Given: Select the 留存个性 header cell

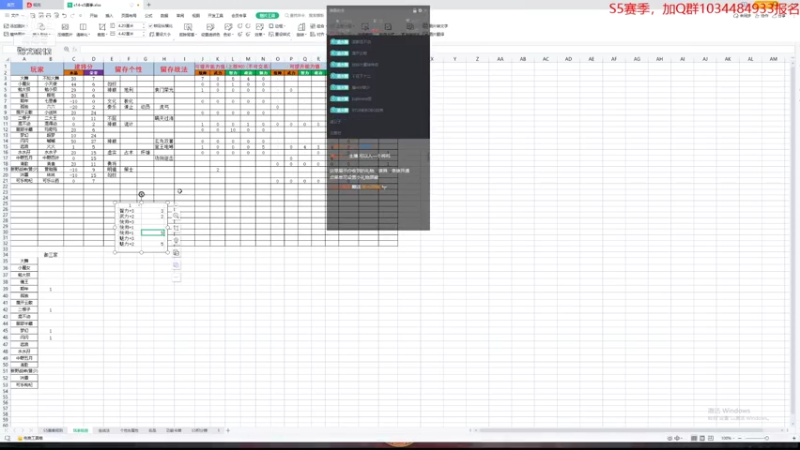Looking at the screenshot, I should 128,69.
